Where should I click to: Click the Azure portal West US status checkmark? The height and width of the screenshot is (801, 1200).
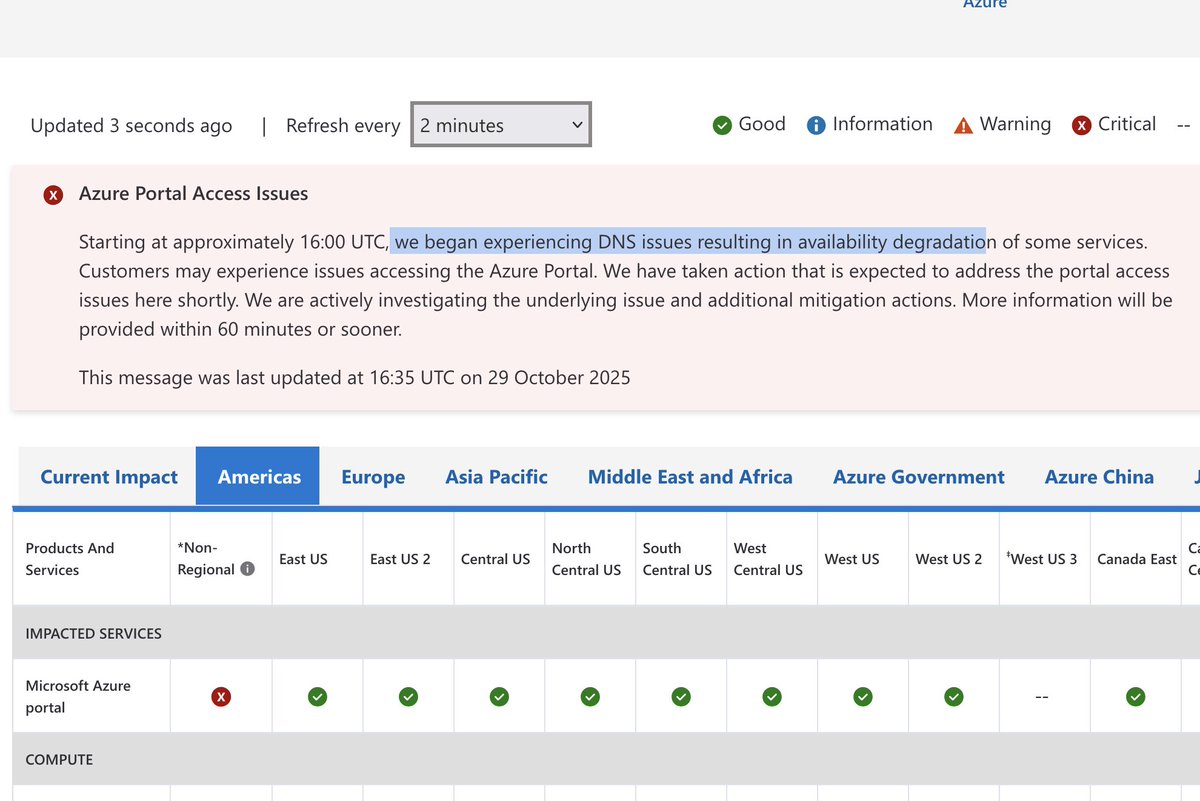click(863, 696)
